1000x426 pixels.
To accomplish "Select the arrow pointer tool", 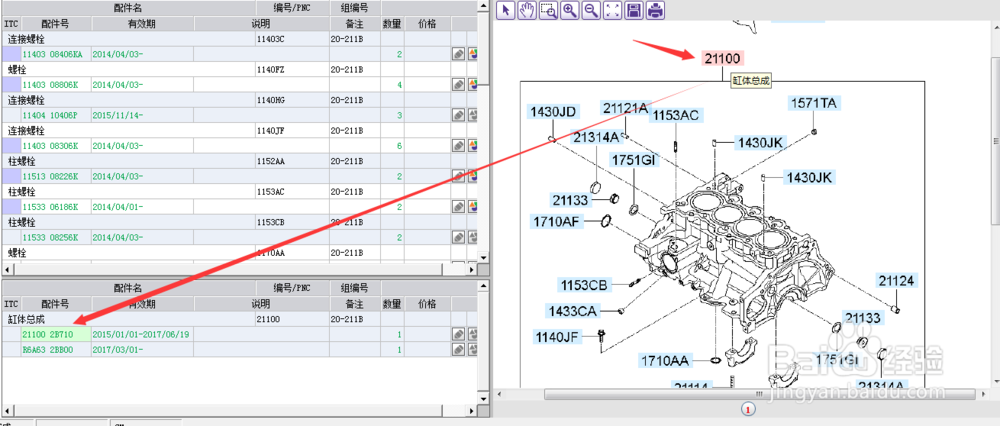I will point(505,10).
